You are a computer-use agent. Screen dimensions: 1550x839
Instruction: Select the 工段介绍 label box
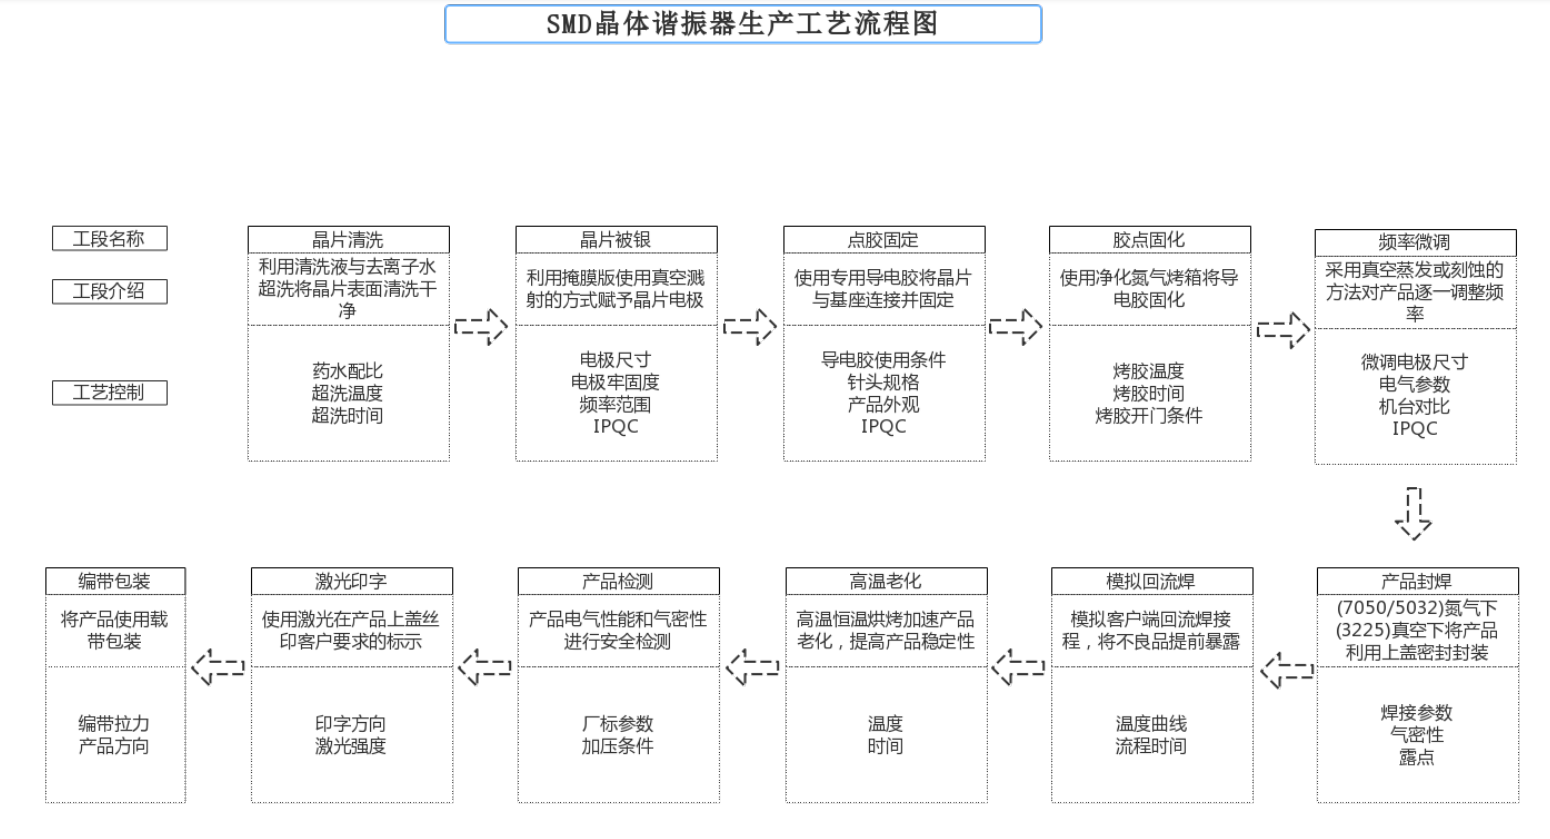pos(109,291)
